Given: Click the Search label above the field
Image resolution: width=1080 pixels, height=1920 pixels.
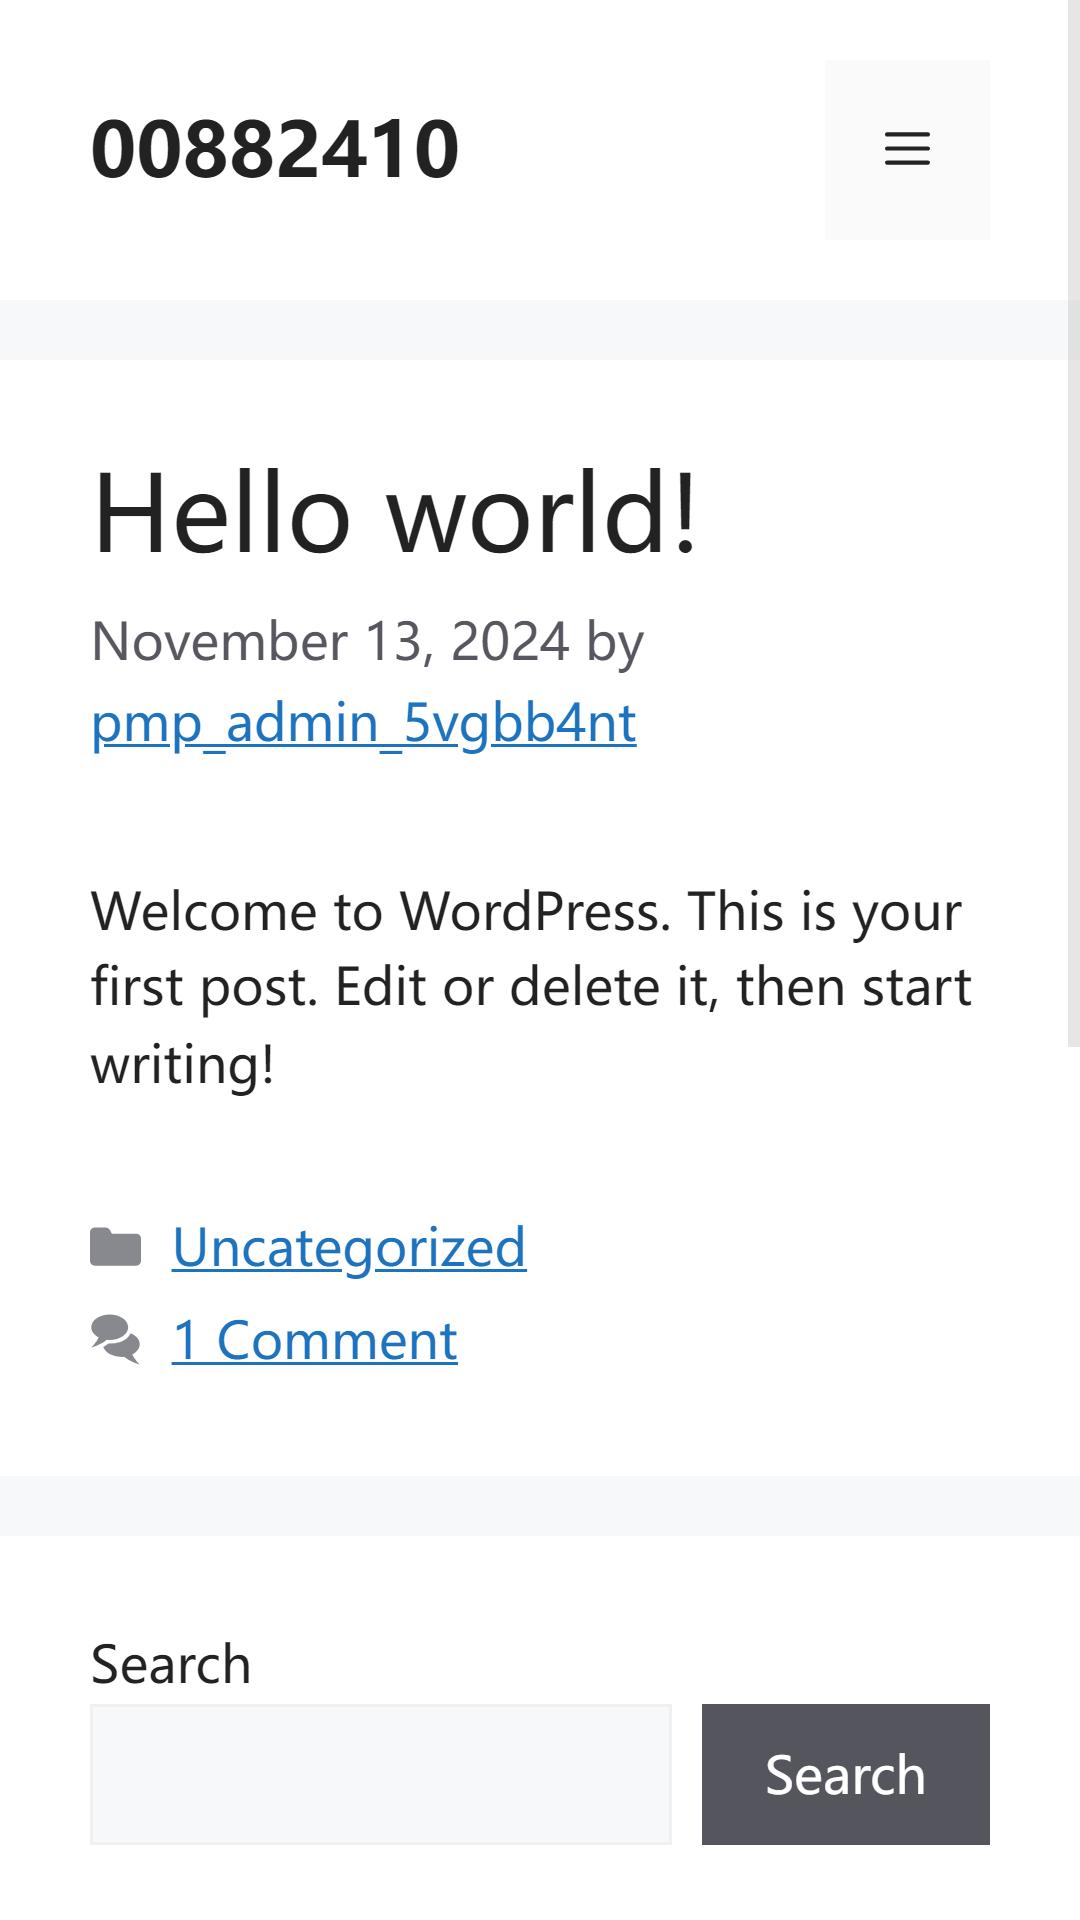Looking at the screenshot, I should (171, 1664).
